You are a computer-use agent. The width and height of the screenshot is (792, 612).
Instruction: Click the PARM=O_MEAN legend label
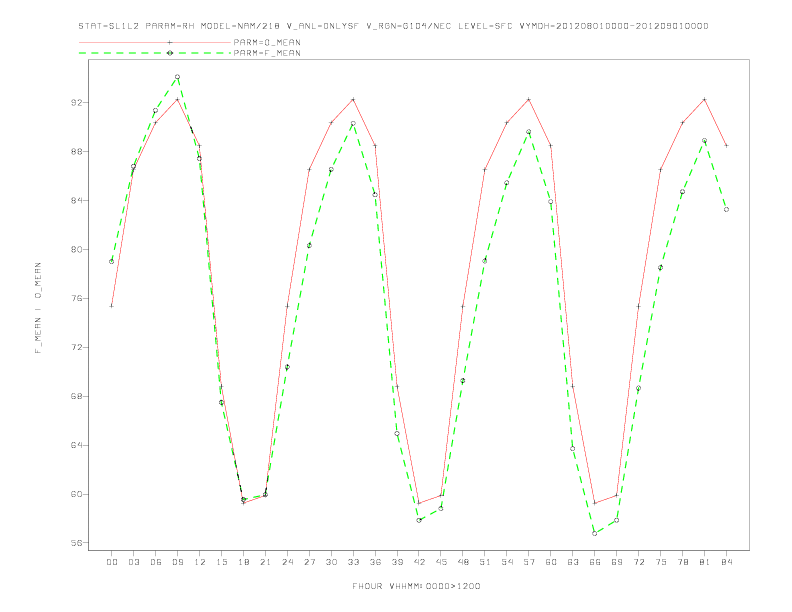pyautogui.click(x=267, y=42)
